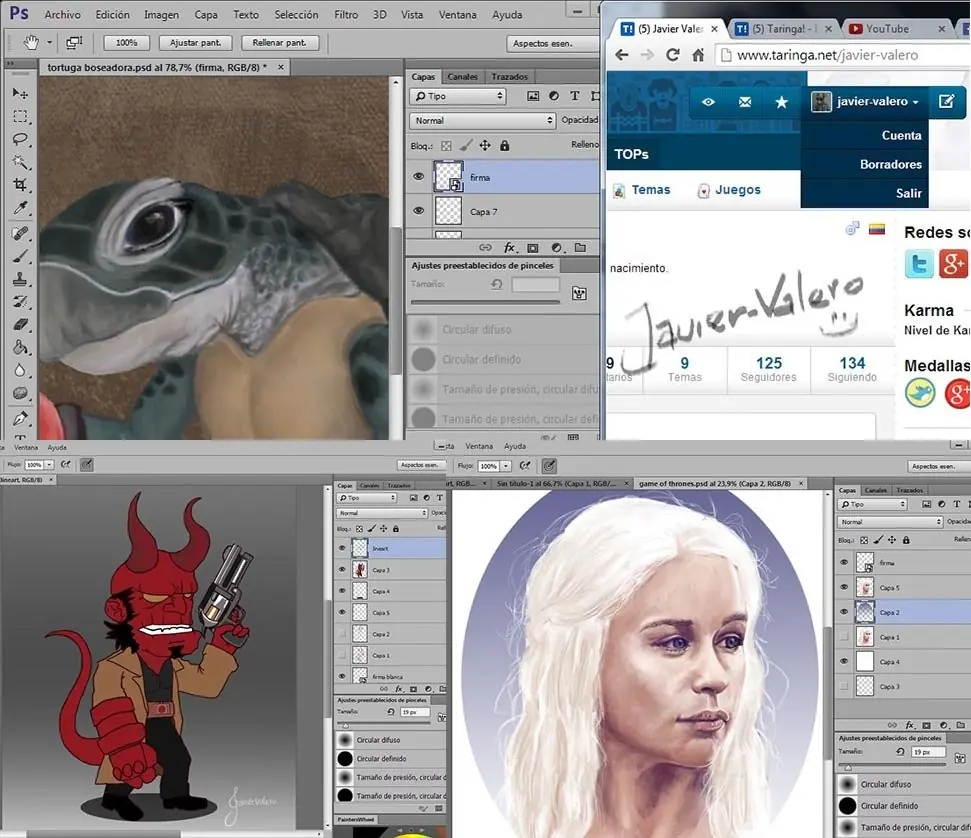The image size is (971, 838).
Task: Hide firma layer in bottom-right Photoshop
Action: [844, 562]
